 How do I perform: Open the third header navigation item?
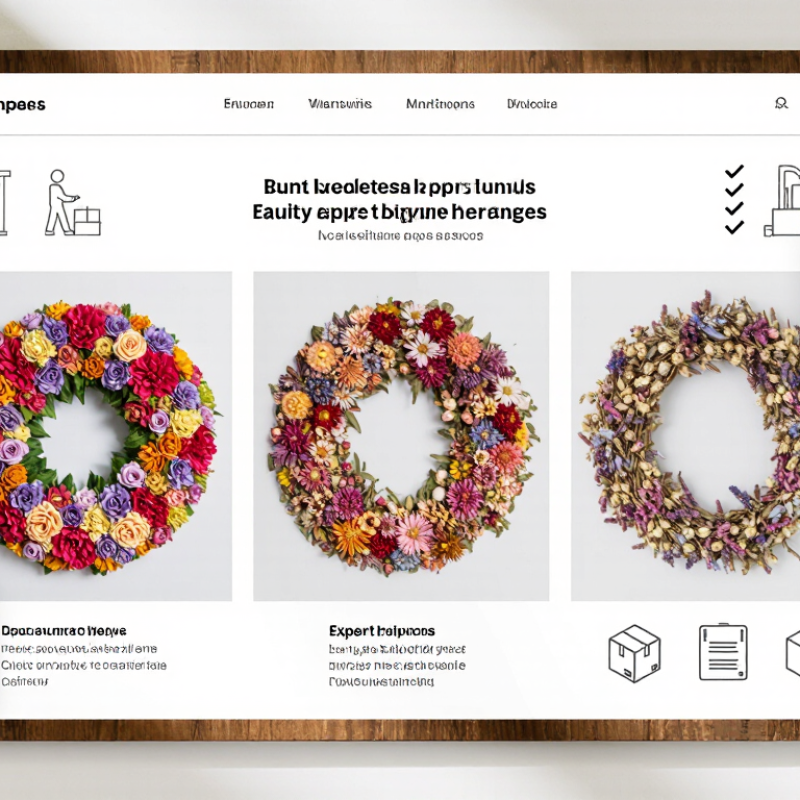tap(440, 104)
